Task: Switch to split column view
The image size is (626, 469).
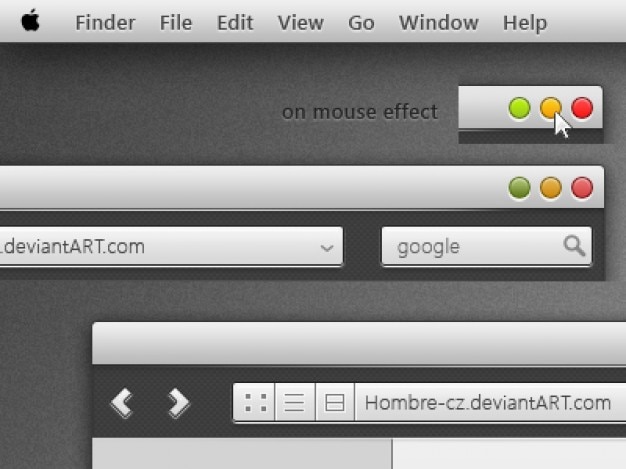Action: (x=335, y=402)
